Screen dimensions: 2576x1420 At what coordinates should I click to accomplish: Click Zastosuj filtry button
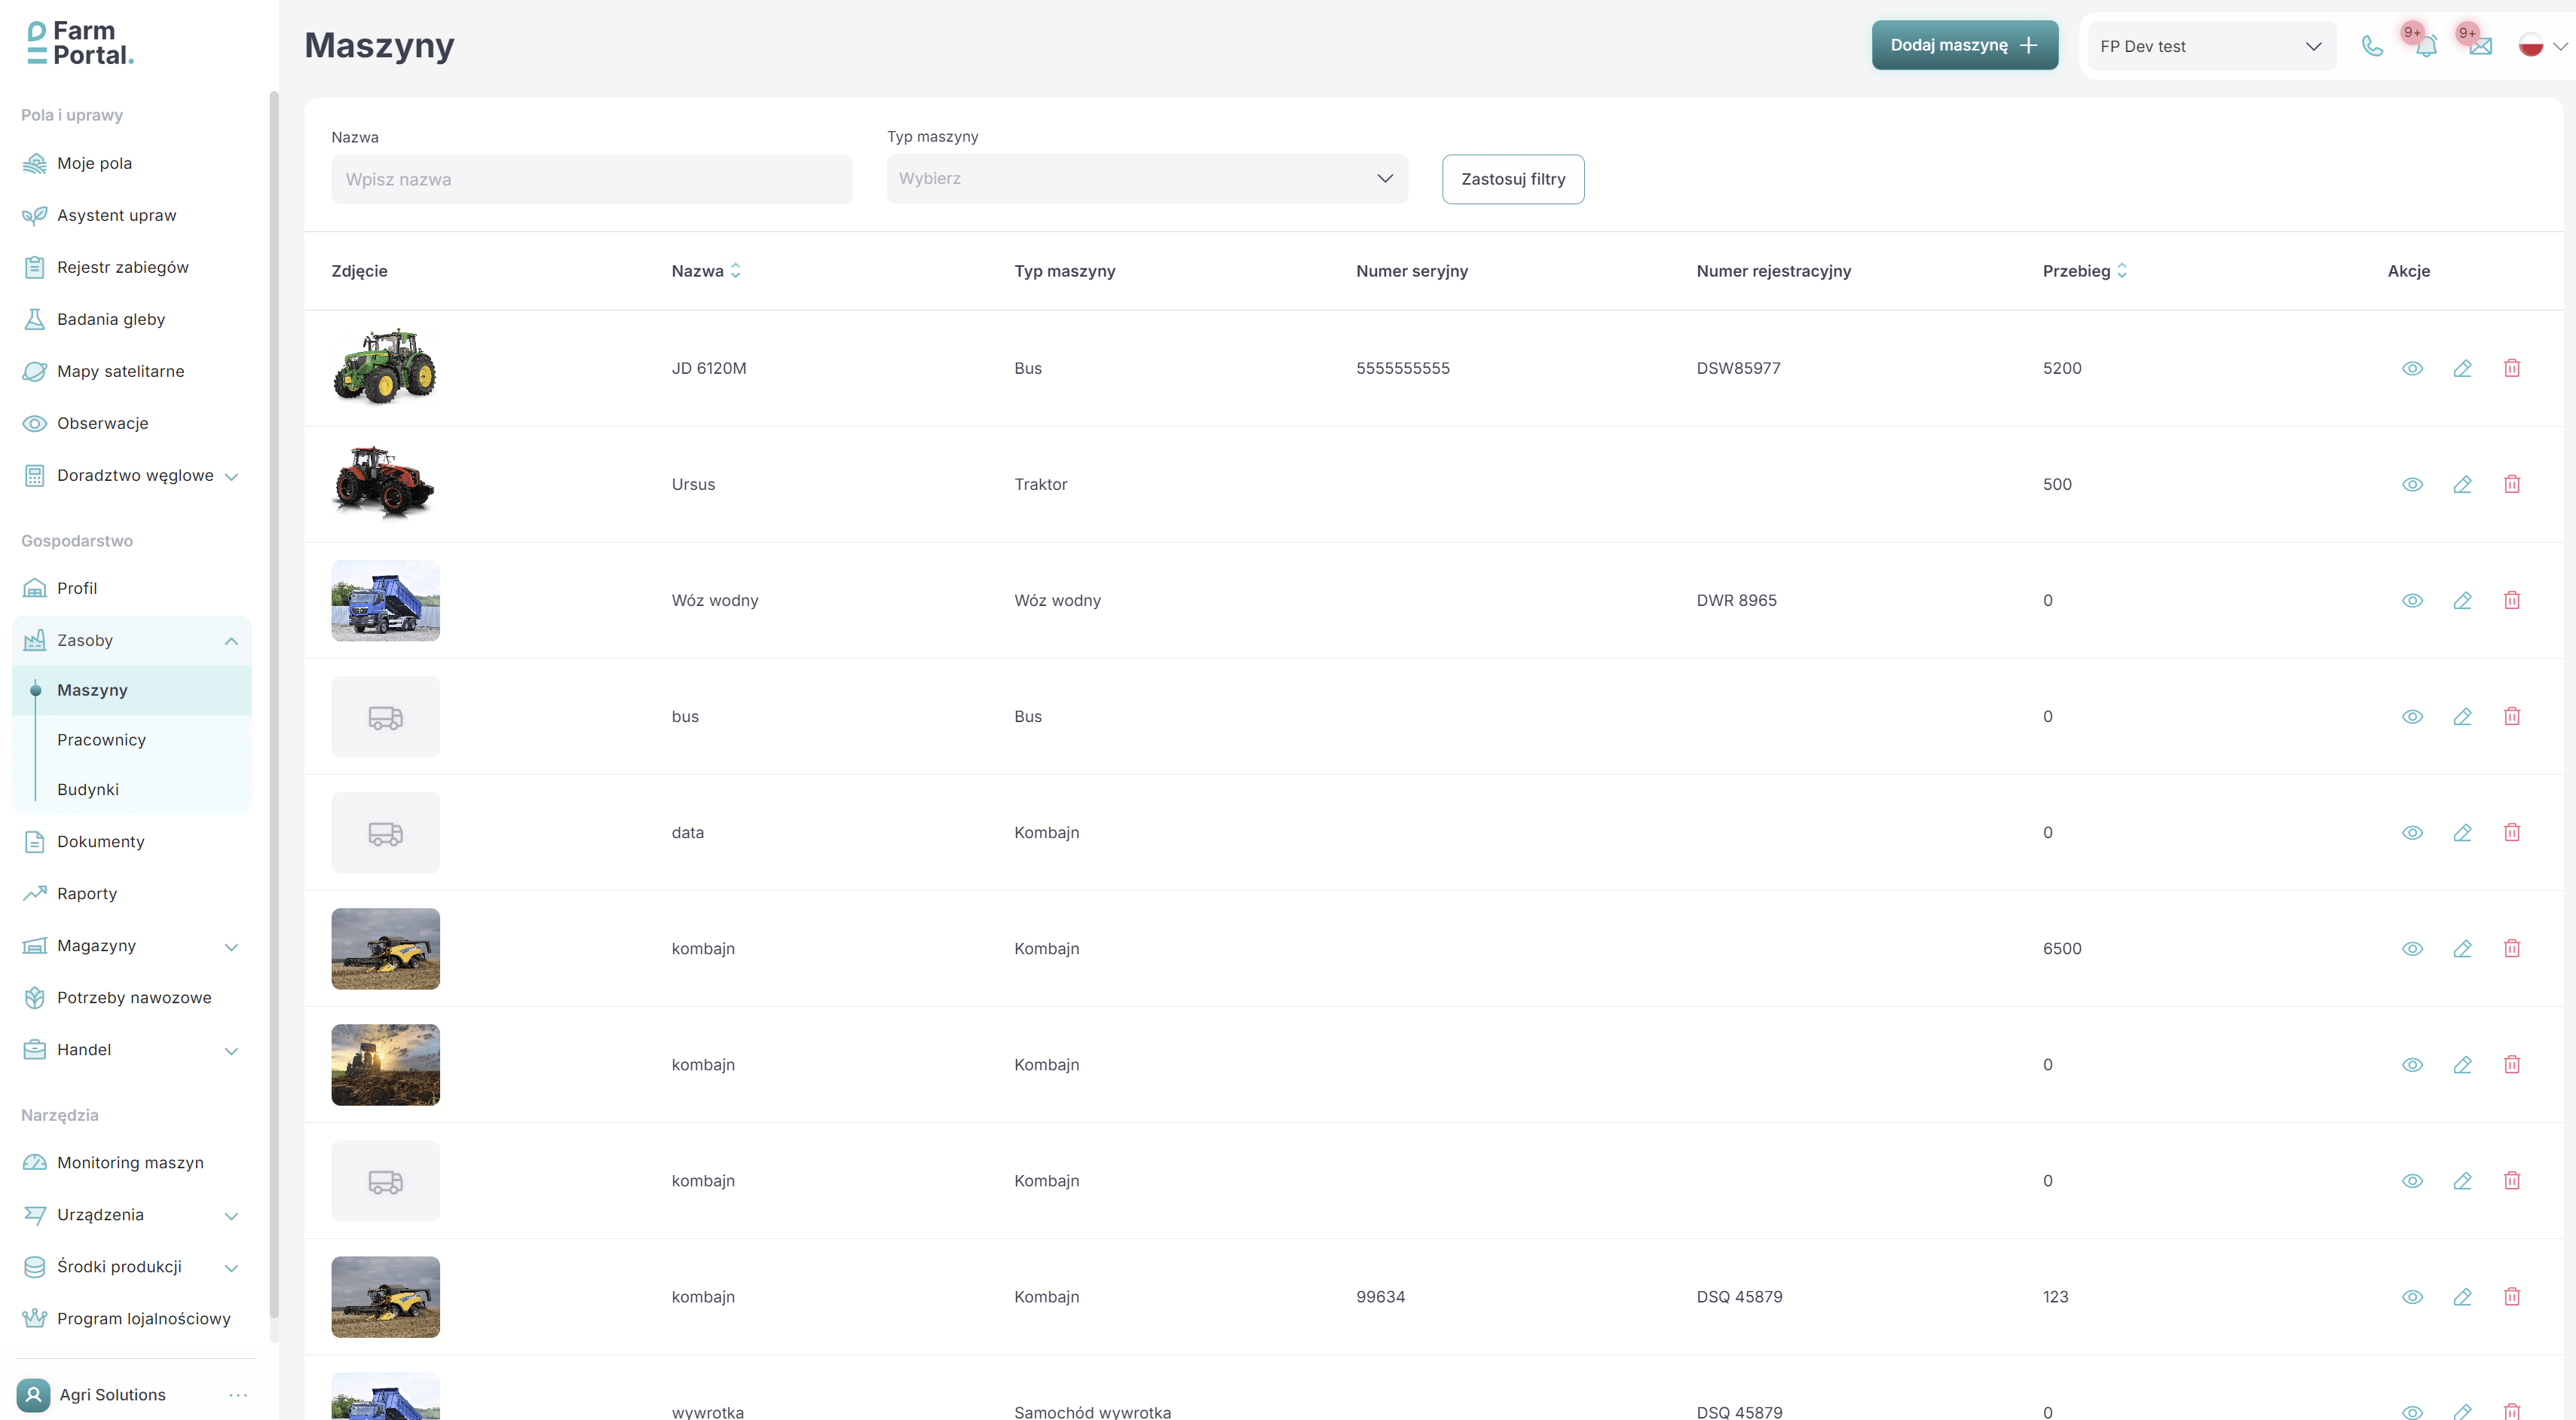(1513, 179)
